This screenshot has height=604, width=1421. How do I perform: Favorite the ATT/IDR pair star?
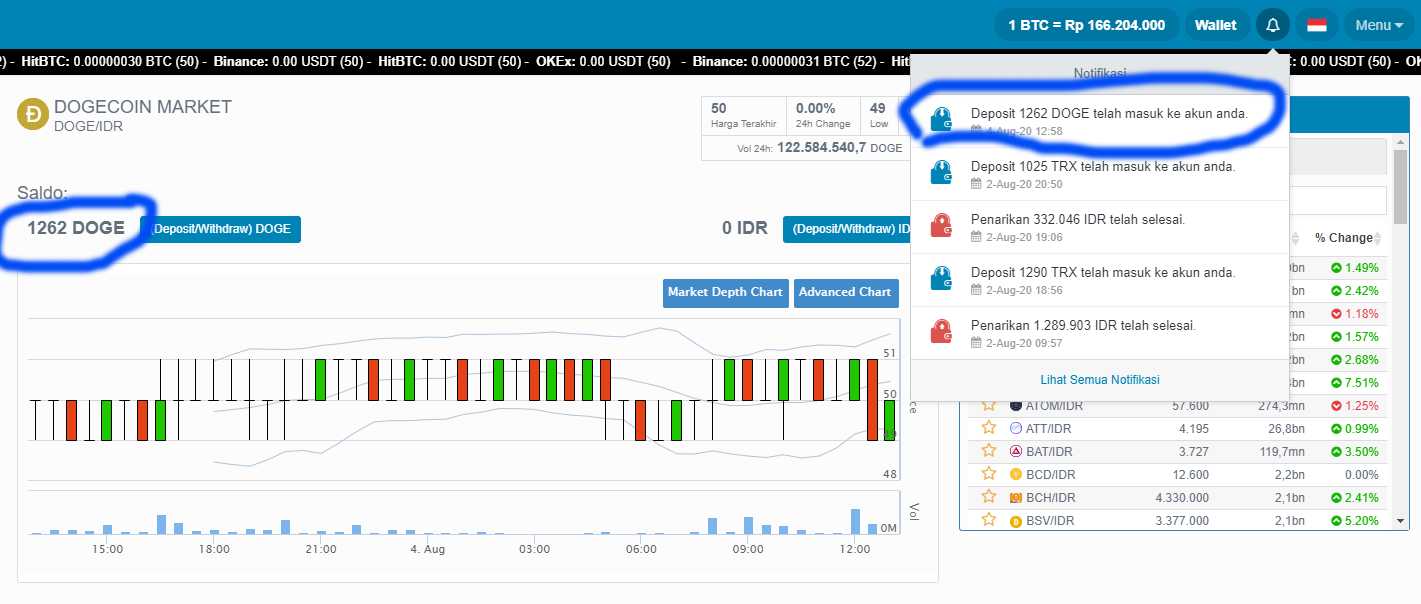pyautogui.click(x=989, y=427)
